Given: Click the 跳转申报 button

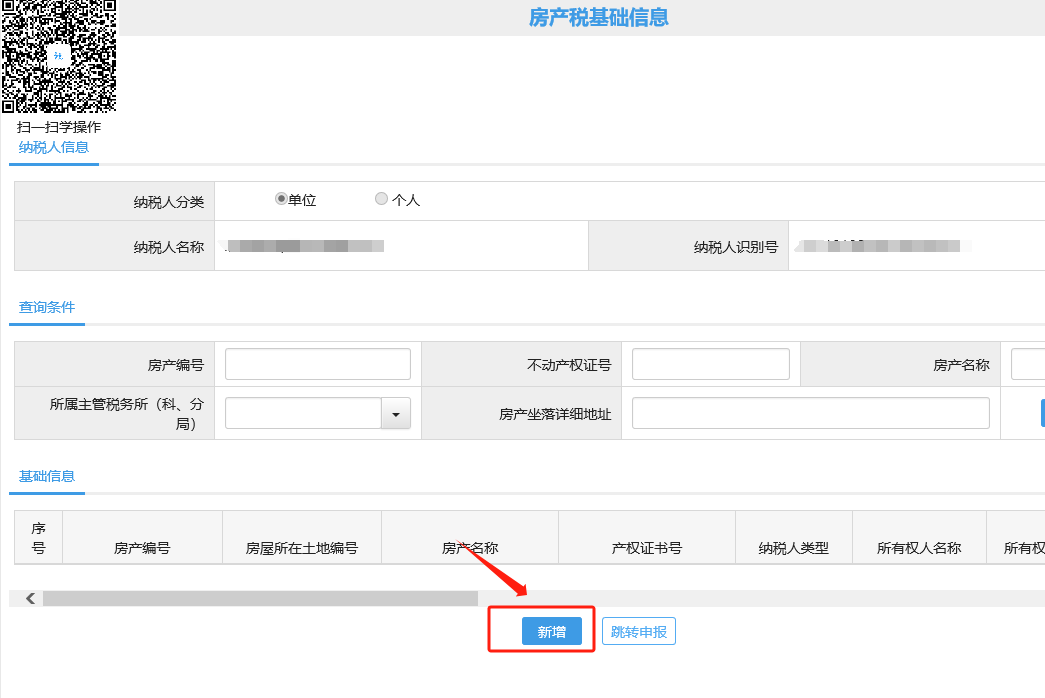Looking at the screenshot, I should [x=638, y=631].
